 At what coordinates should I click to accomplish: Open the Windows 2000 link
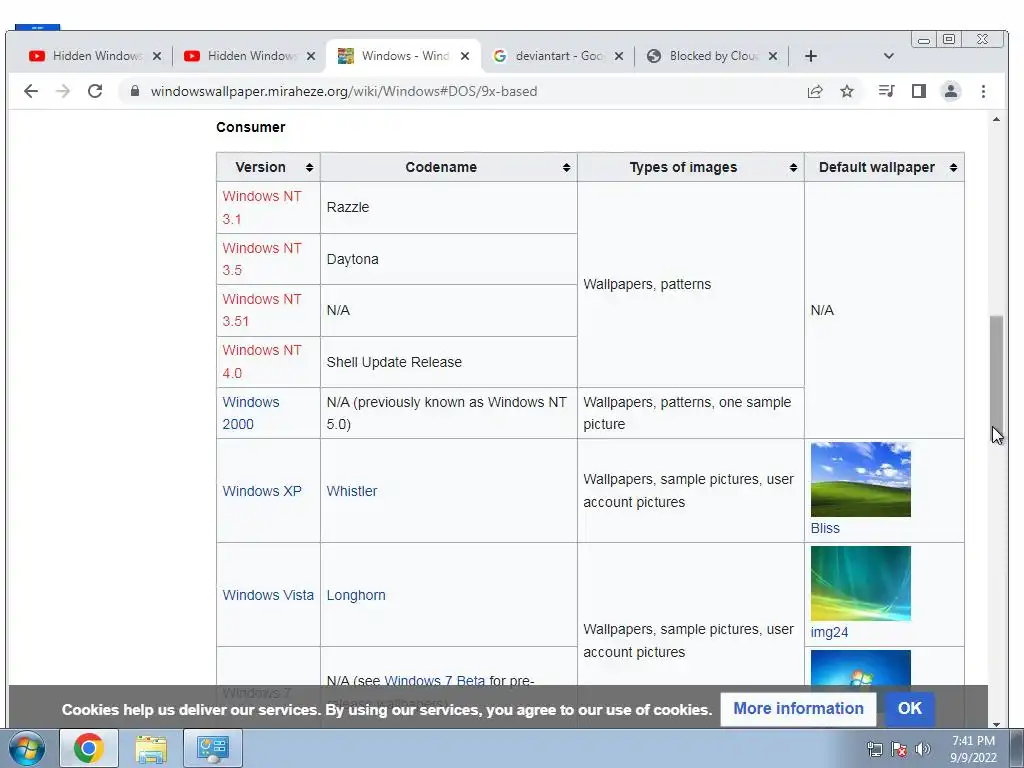tap(251, 413)
